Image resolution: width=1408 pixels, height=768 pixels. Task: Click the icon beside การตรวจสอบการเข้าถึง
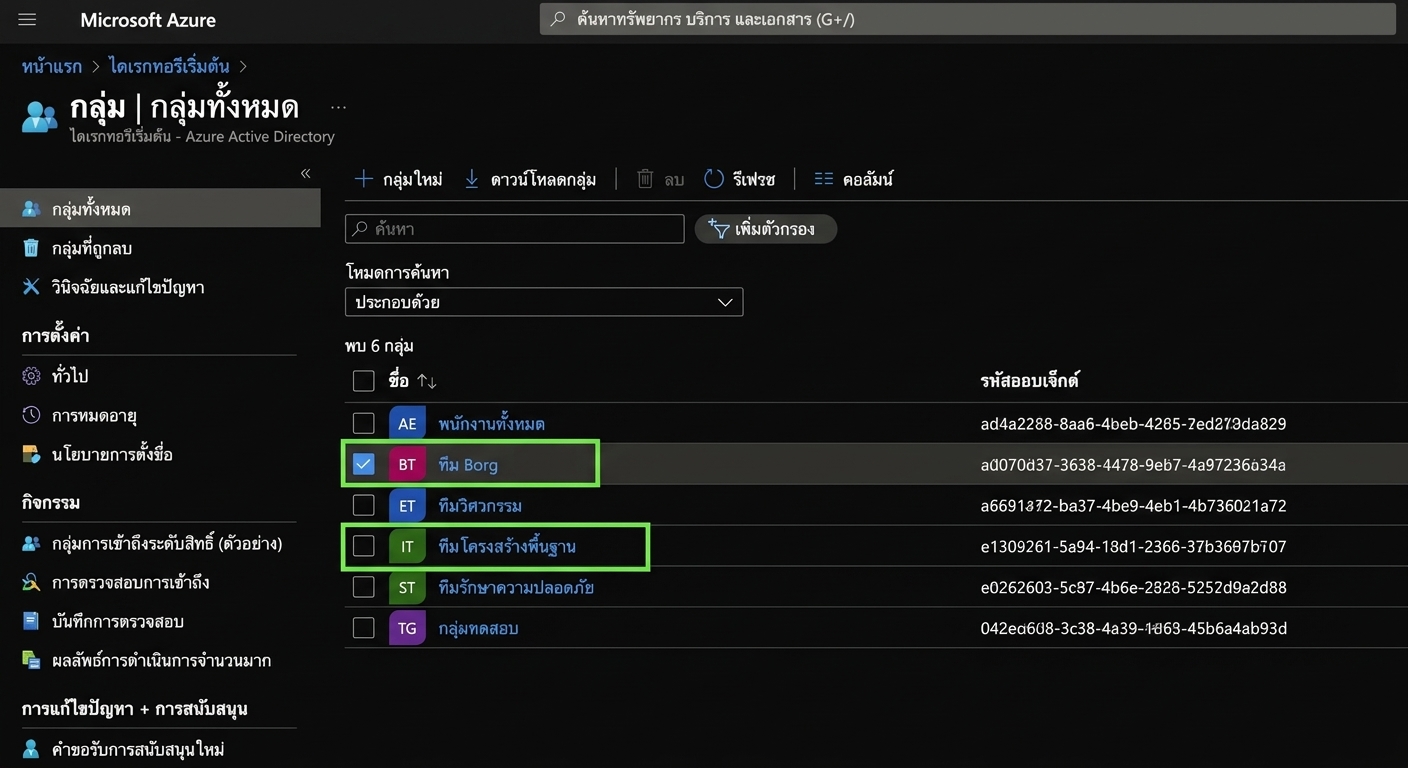click(32, 582)
